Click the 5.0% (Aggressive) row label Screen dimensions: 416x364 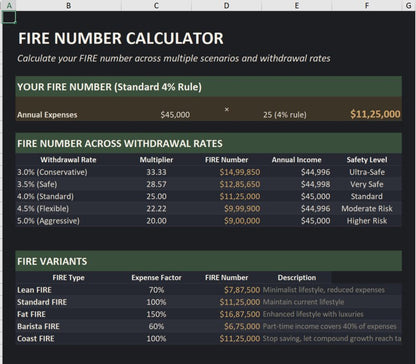48,221
